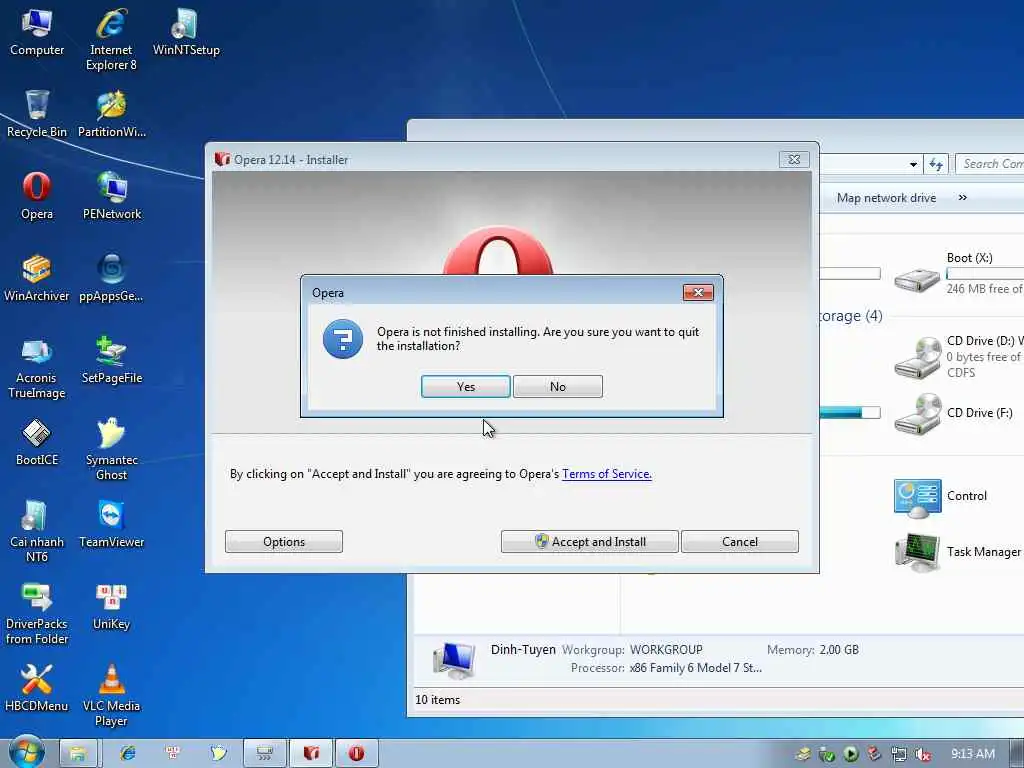
Task: Select the UniKey desktop icon
Action: coord(112,606)
